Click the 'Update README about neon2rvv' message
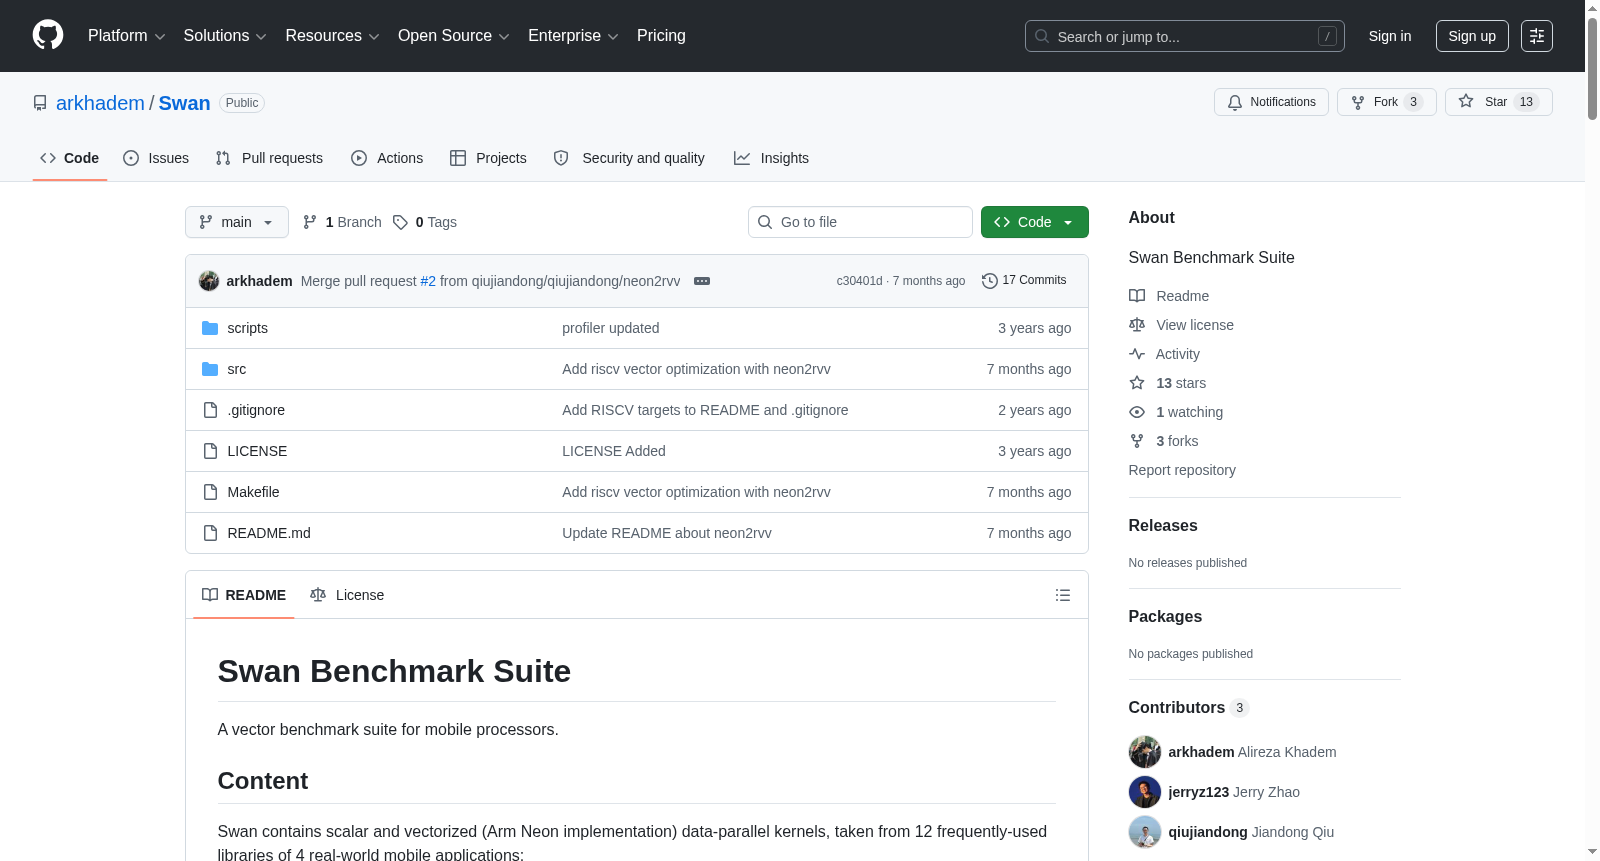This screenshot has width=1600, height=861. pos(667,533)
